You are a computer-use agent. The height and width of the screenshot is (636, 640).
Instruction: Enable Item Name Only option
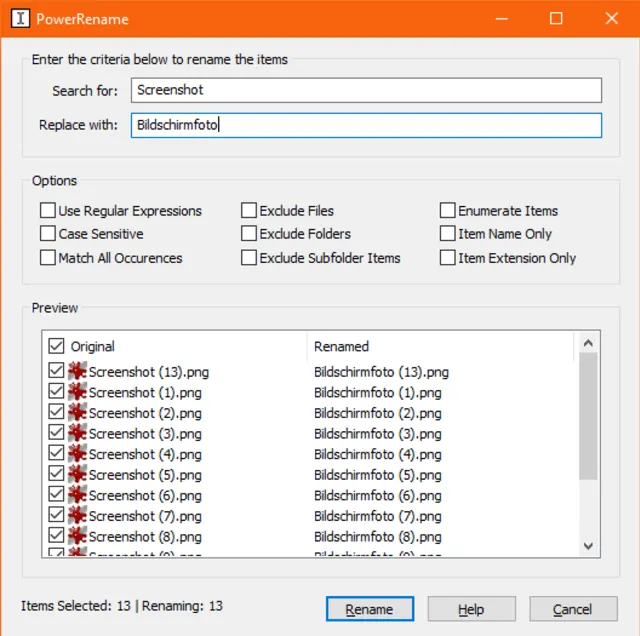pos(448,234)
